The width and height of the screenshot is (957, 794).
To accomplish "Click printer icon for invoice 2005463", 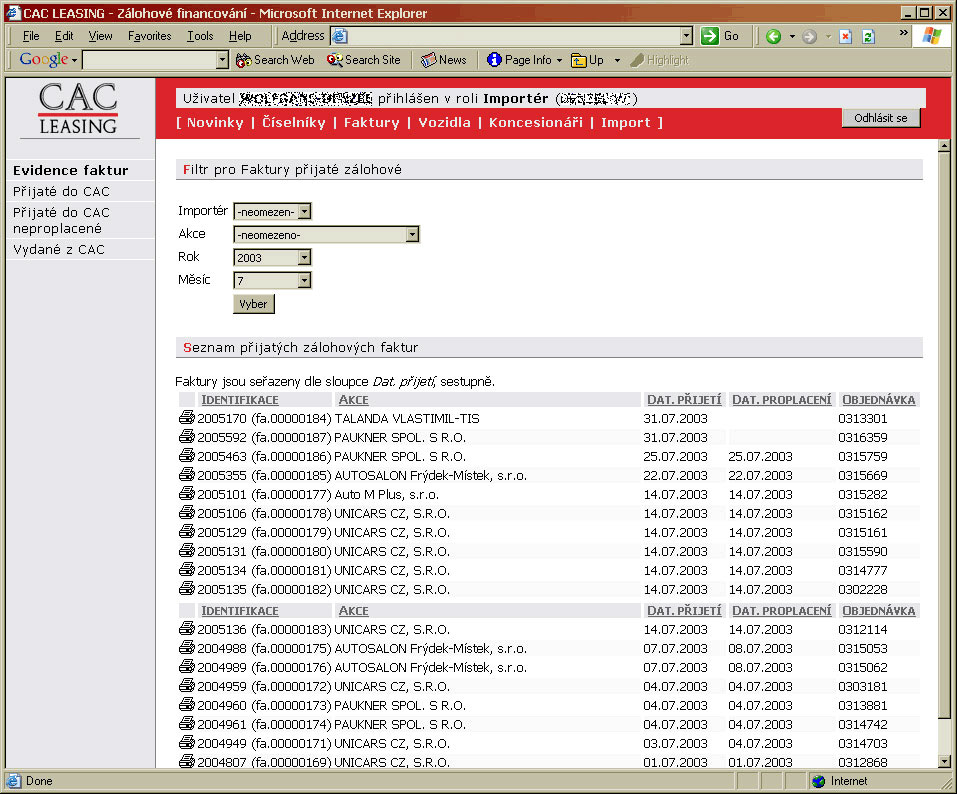I will [187, 455].
